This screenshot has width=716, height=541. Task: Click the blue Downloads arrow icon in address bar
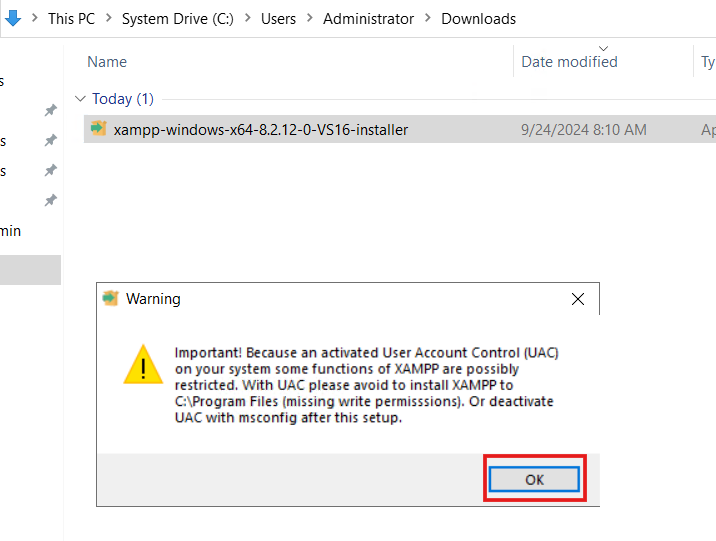click(13, 18)
